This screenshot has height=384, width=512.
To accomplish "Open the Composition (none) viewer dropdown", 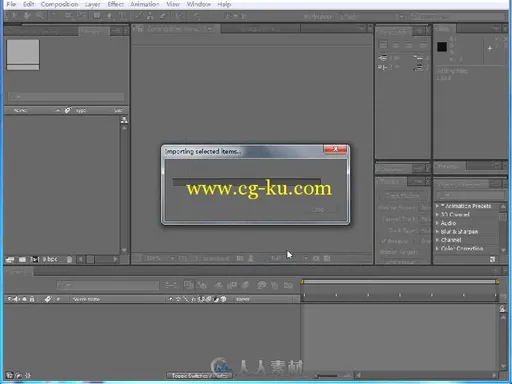I will click(210, 29).
